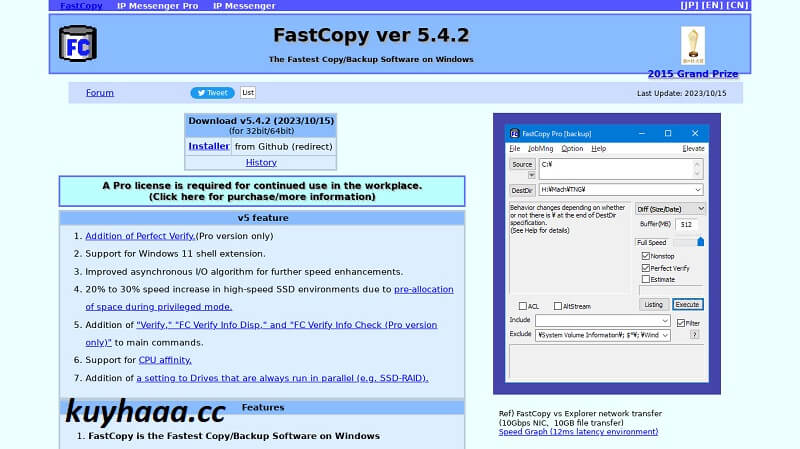Uncheck the Perfect Verify checkbox
This screenshot has width=800, height=449.
click(x=645, y=268)
